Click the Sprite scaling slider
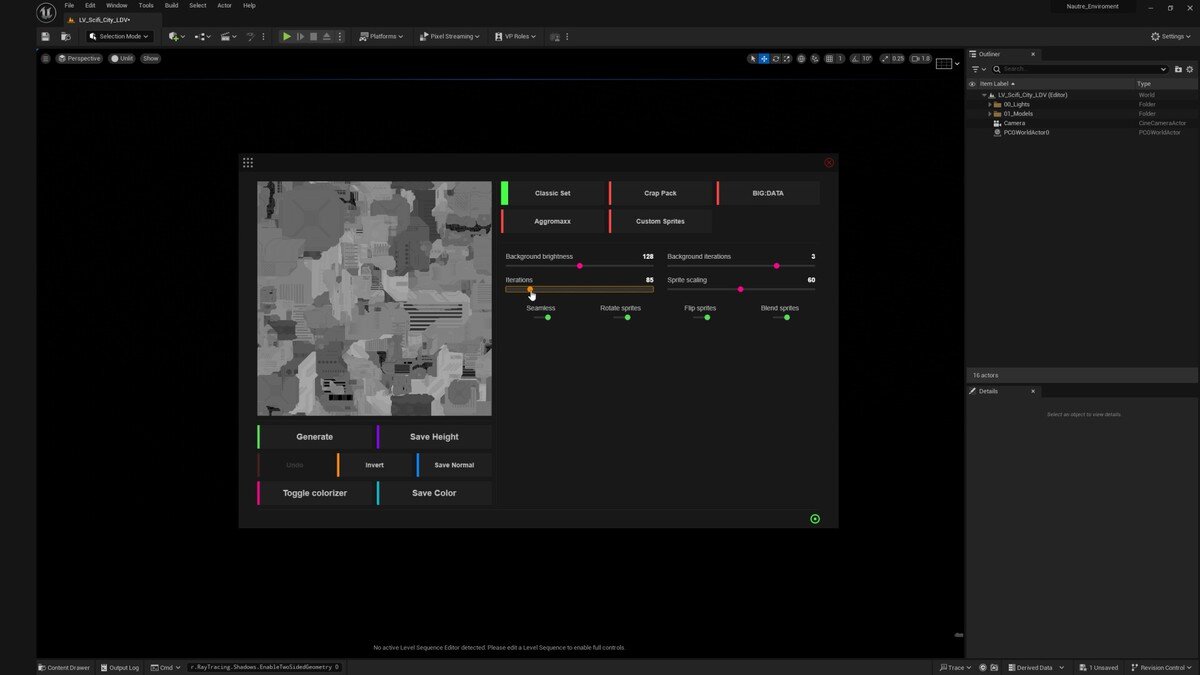This screenshot has width=1200, height=675. (741, 289)
